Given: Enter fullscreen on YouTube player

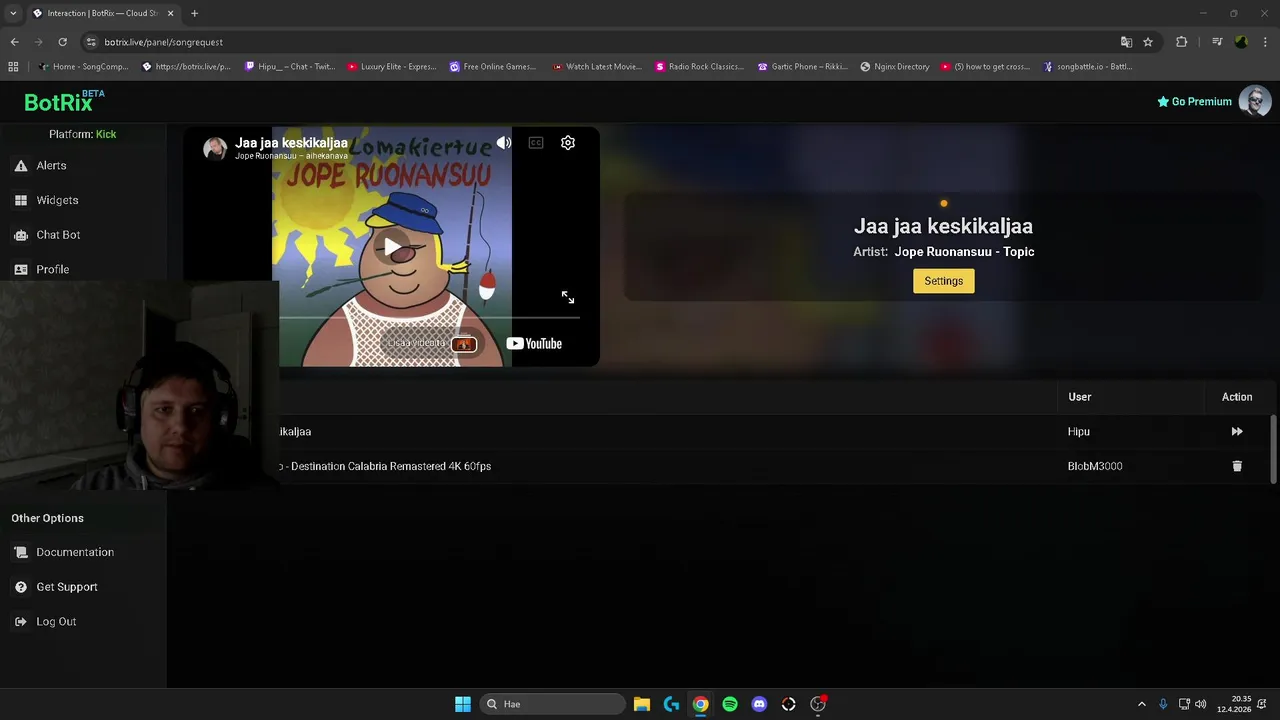Looking at the screenshot, I should [x=568, y=298].
